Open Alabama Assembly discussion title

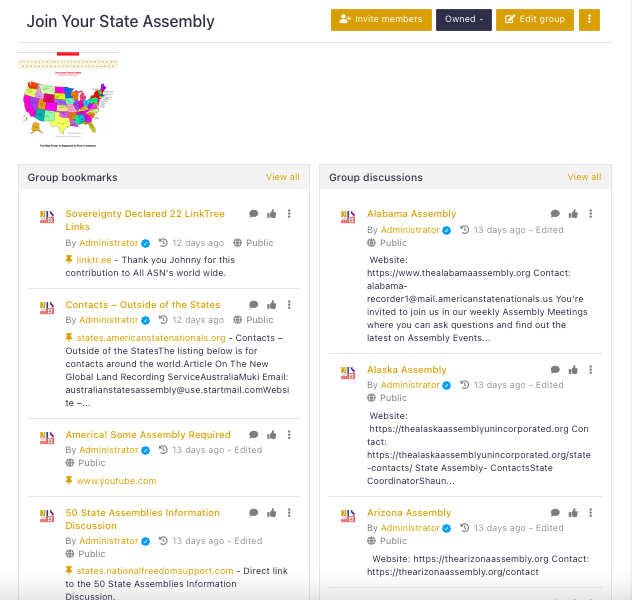tap(411, 213)
